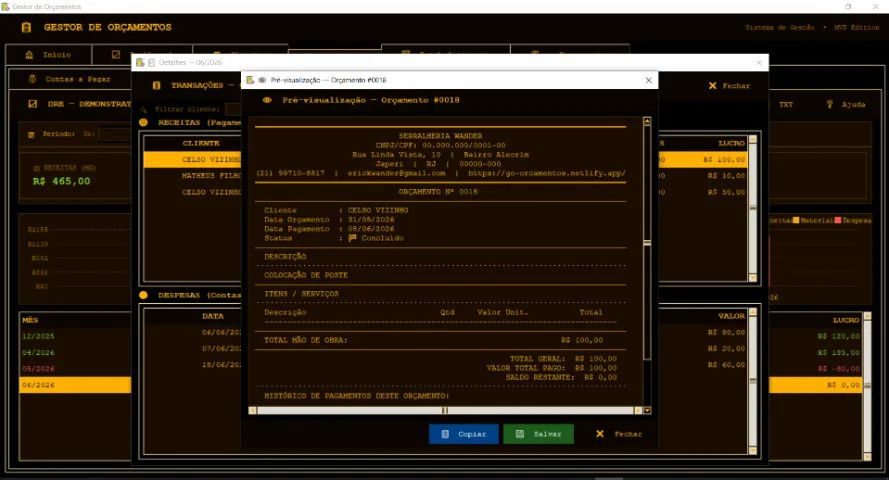Click the home icon on Início tab
The image size is (889, 480).
pos(29,55)
